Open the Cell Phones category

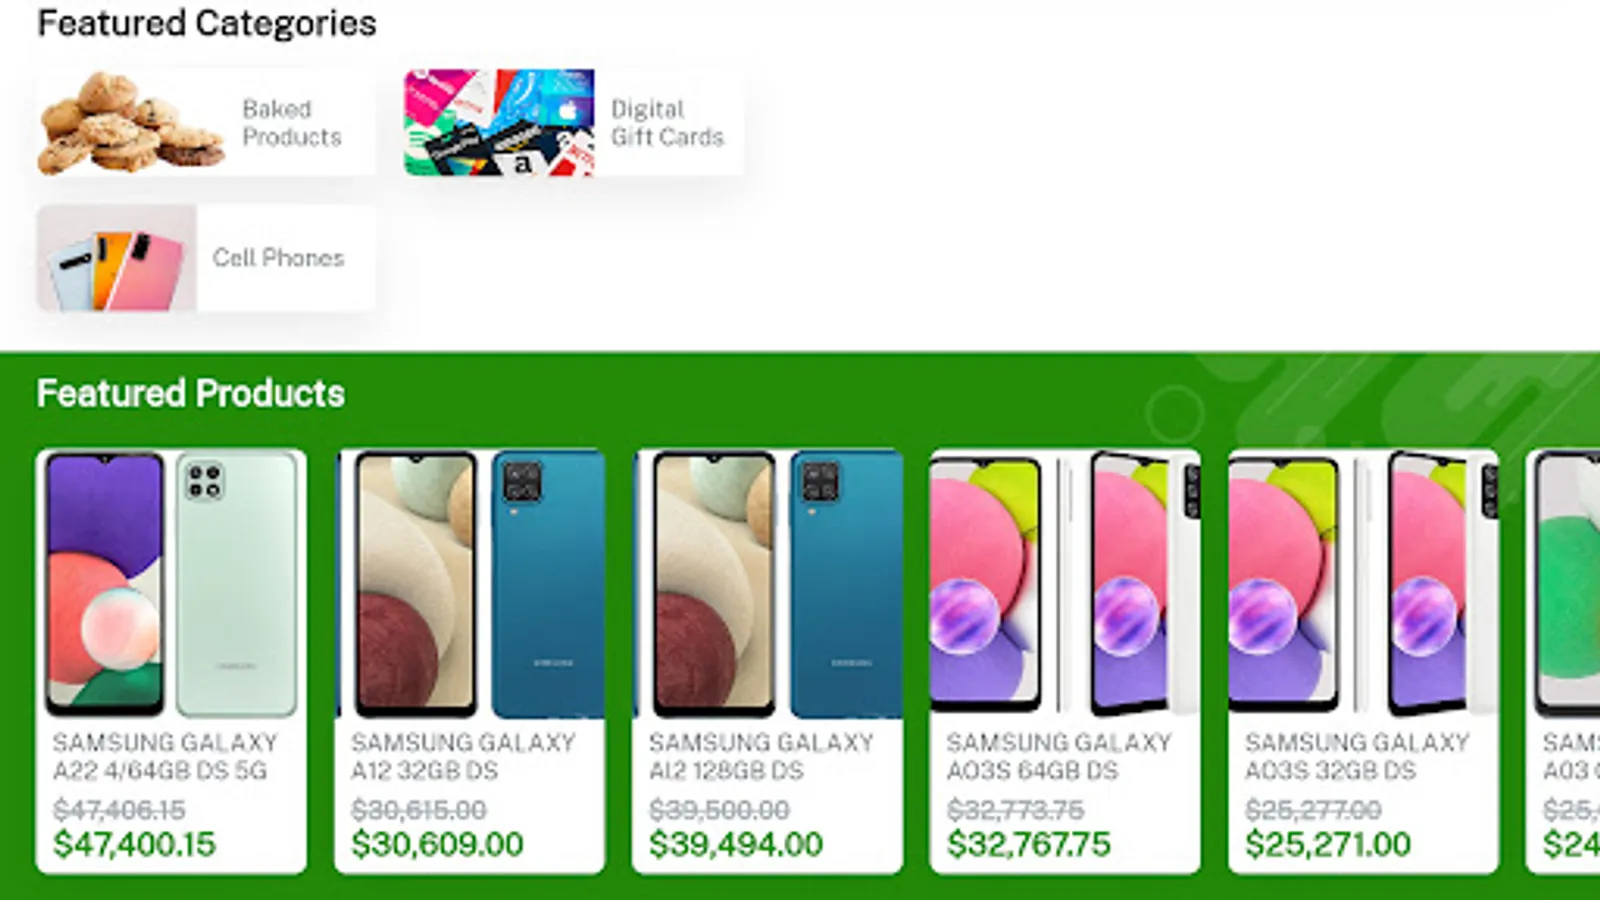click(205, 258)
